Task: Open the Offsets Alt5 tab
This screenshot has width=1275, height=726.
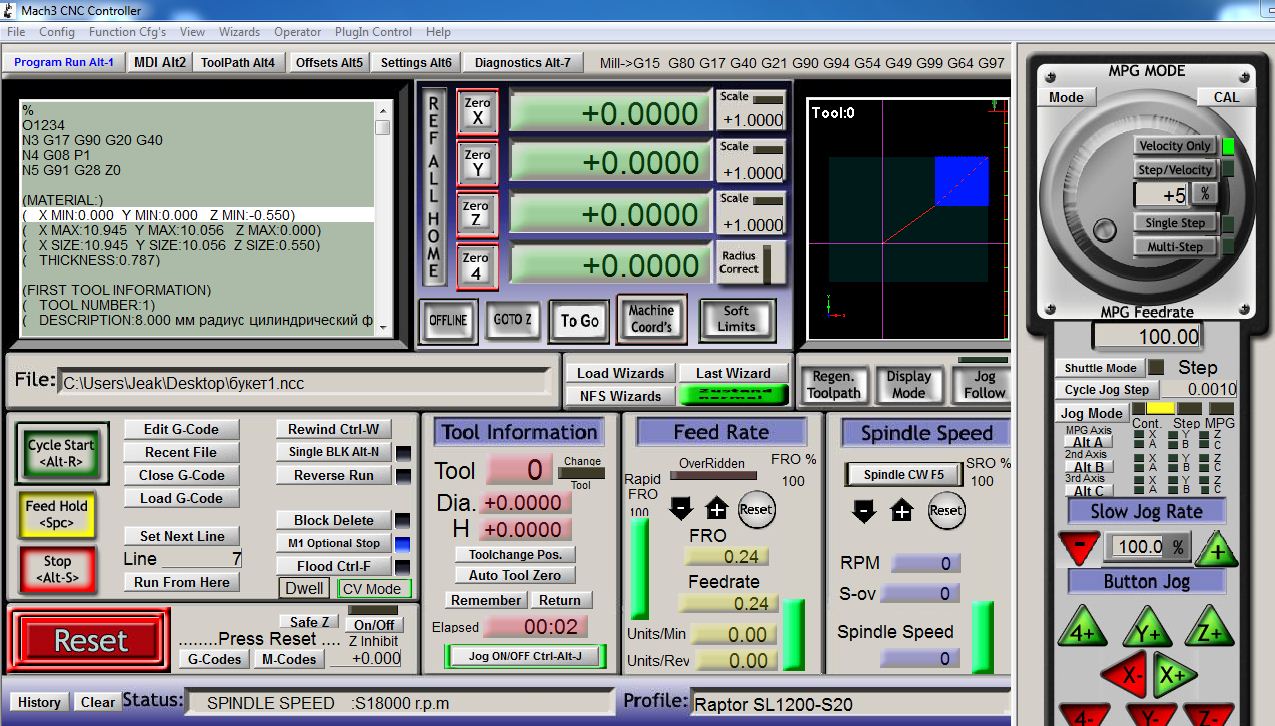Action: point(329,62)
